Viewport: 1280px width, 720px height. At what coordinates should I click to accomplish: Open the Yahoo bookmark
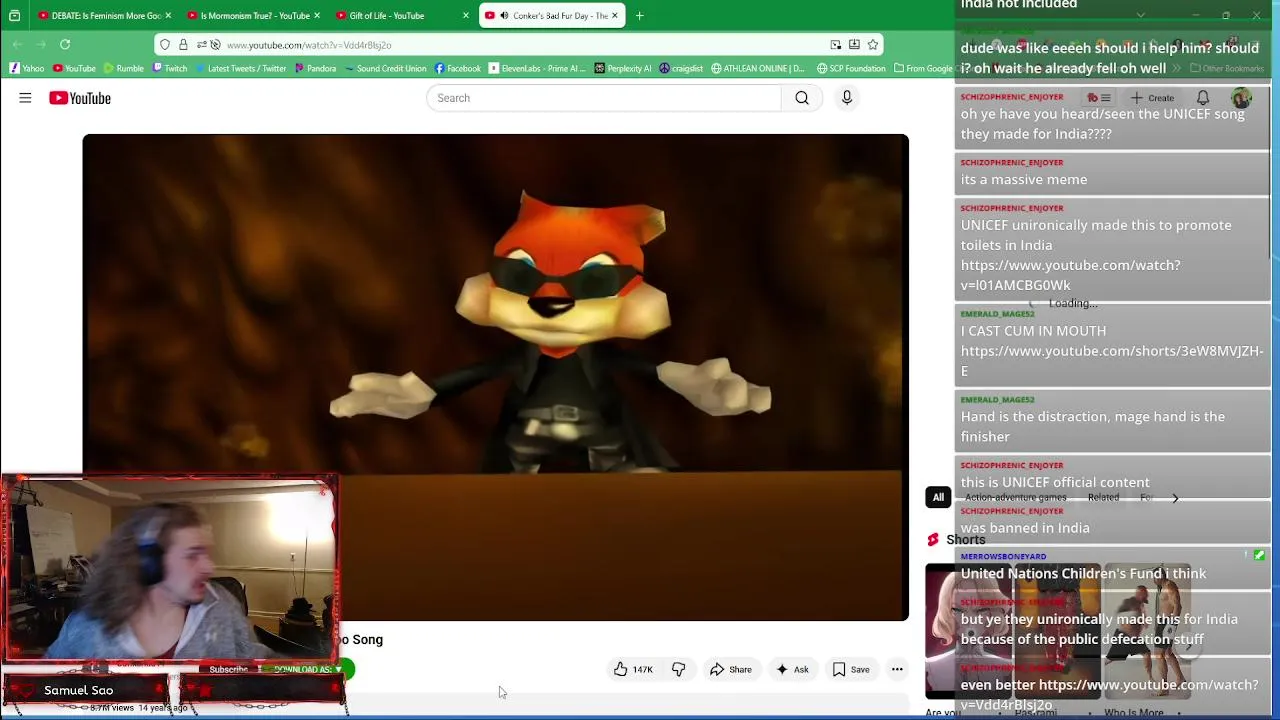click(x=27, y=68)
